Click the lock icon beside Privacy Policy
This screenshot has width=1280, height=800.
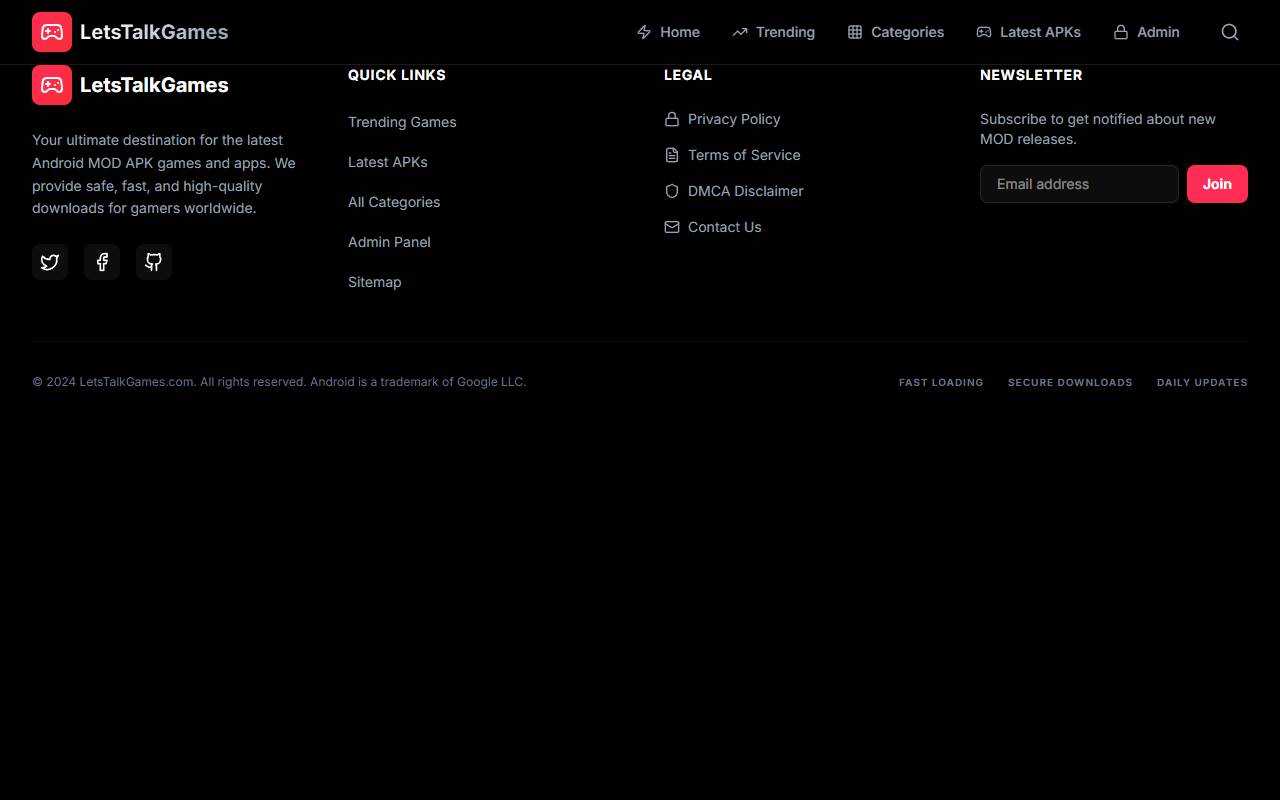672,119
